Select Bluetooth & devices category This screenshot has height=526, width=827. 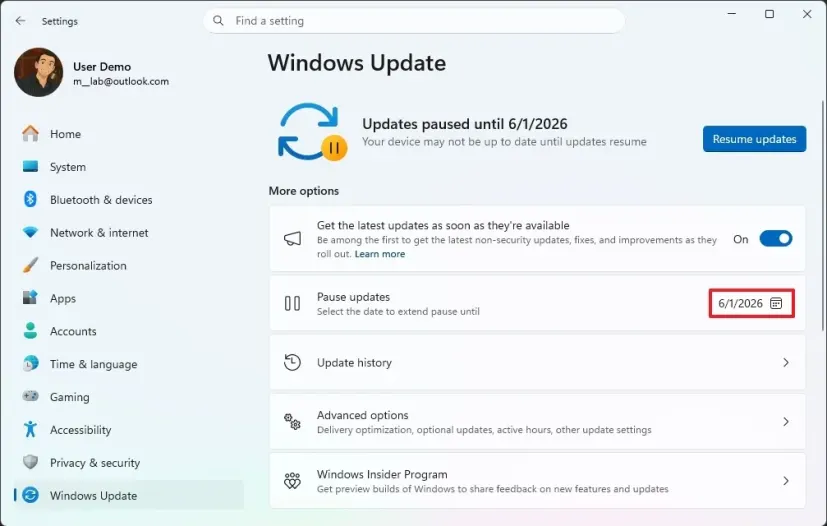(101, 199)
